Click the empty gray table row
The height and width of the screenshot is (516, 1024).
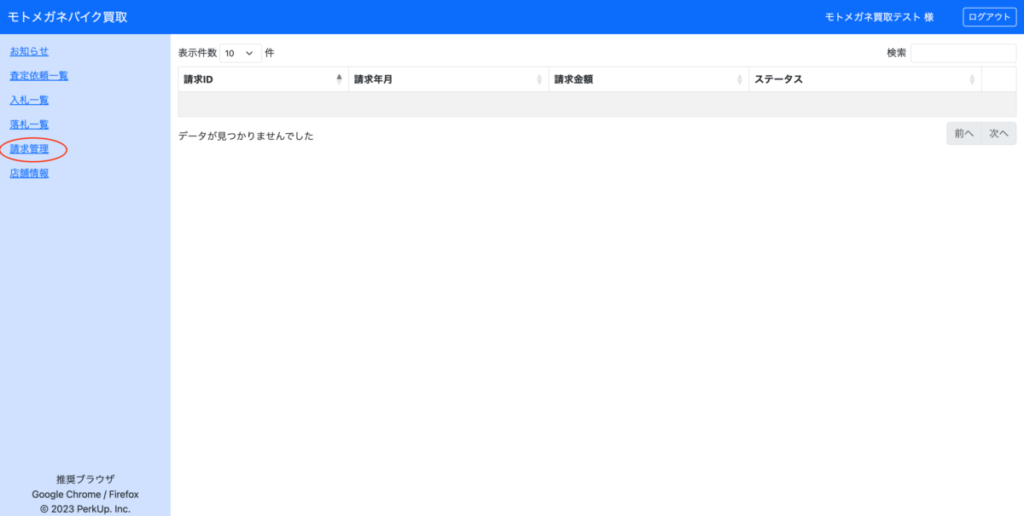click(596, 104)
